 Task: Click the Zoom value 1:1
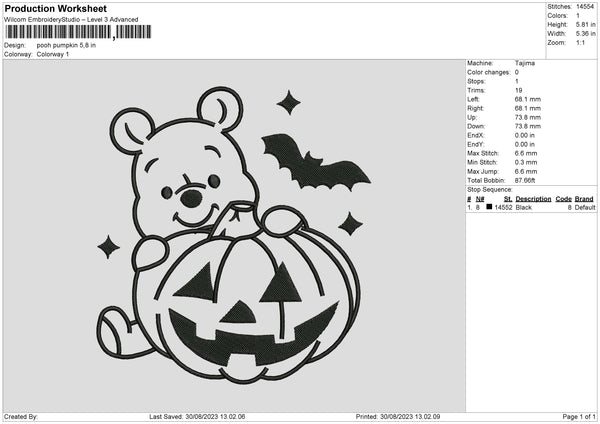click(x=580, y=42)
